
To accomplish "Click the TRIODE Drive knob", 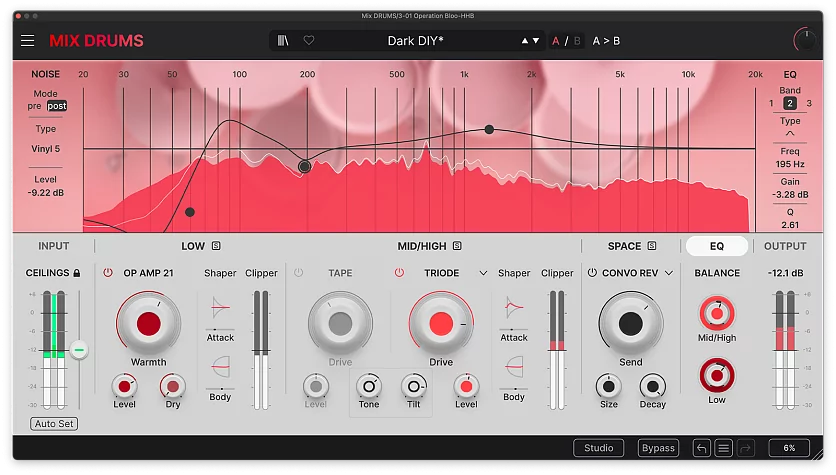I will [441, 324].
